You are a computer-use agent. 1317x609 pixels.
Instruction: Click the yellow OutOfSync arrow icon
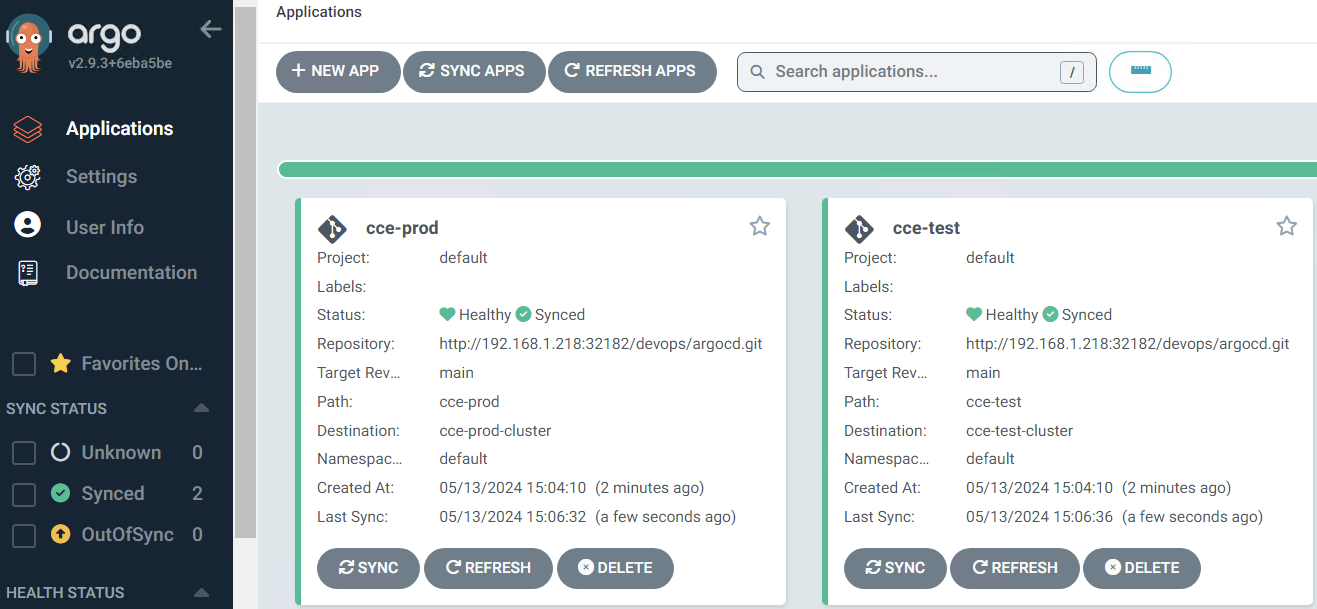(x=60, y=535)
